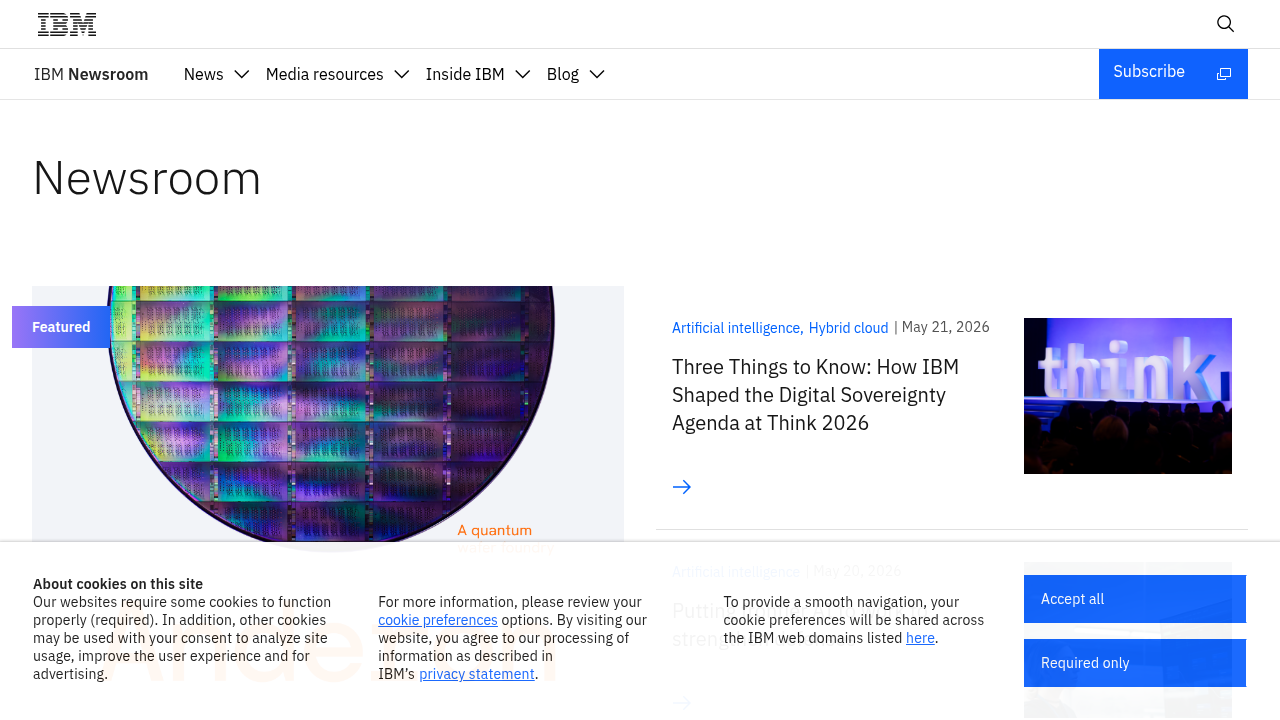Click the Featured tag label
Image resolution: width=1280 pixels, height=720 pixels.
pyautogui.click(x=61, y=327)
